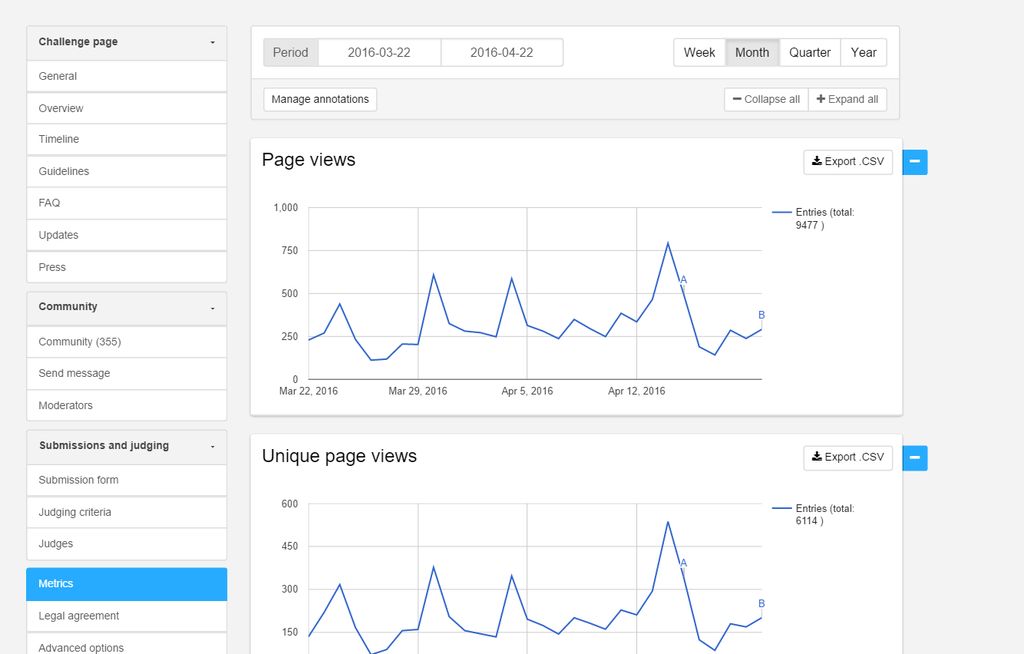View the Moderators page
The width and height of the screenshot is (1024, 654).
click(x=127, y=406)
